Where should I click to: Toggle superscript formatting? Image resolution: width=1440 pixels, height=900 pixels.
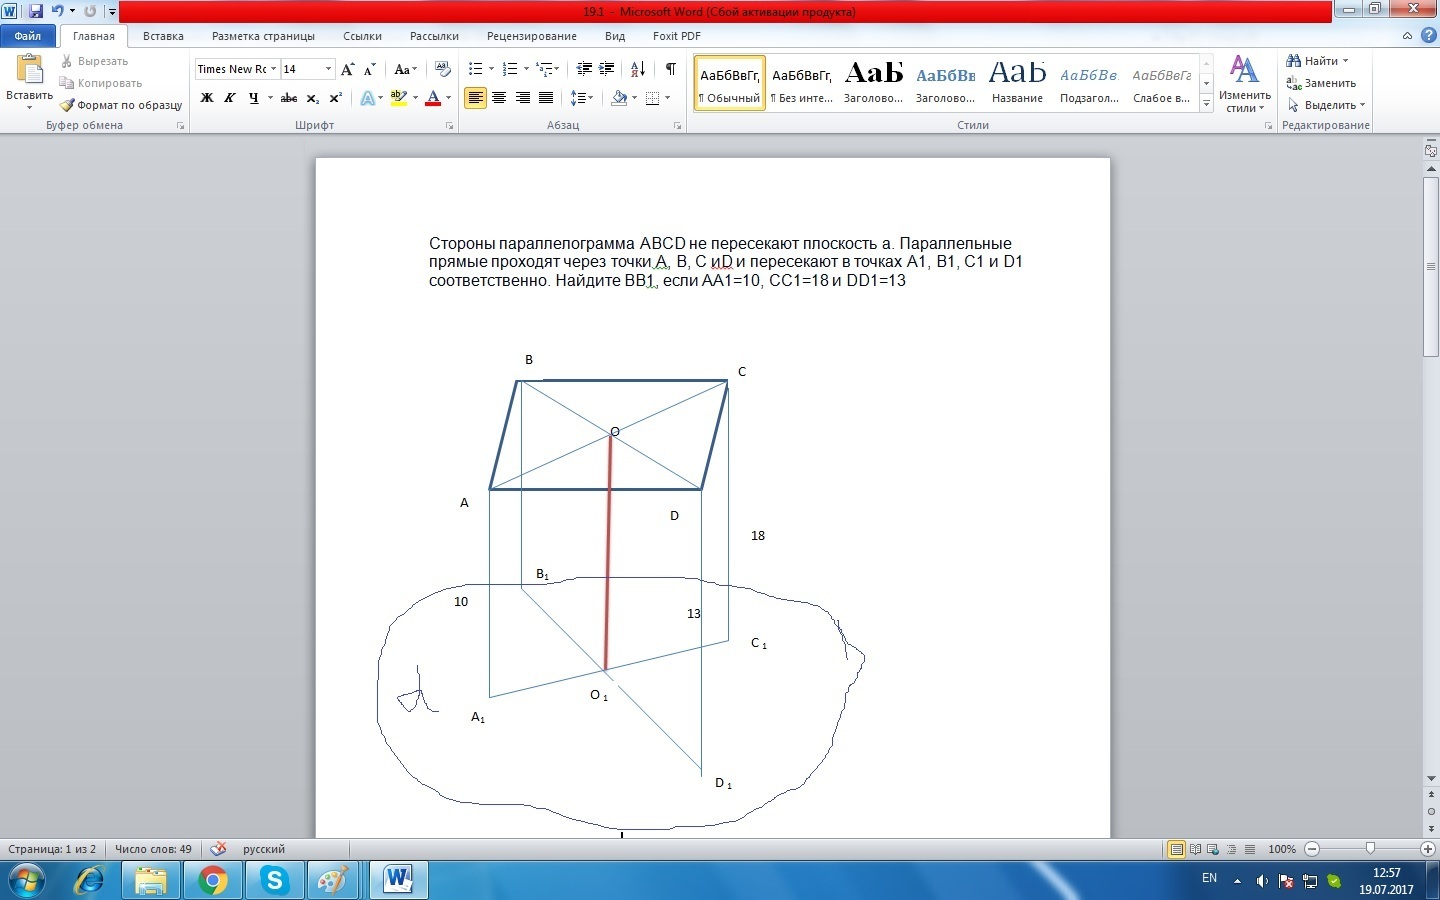(x=336, y=98)
